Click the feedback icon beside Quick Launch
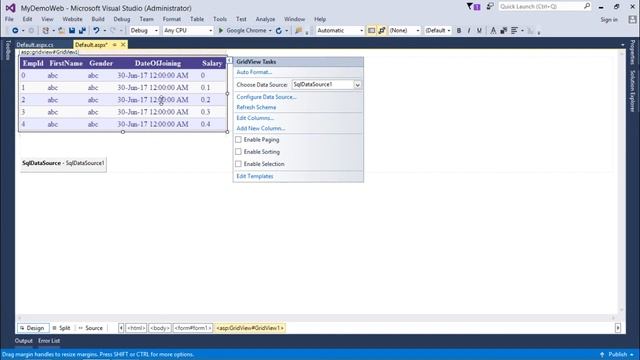The image size is (640, 360). (490, 7)
